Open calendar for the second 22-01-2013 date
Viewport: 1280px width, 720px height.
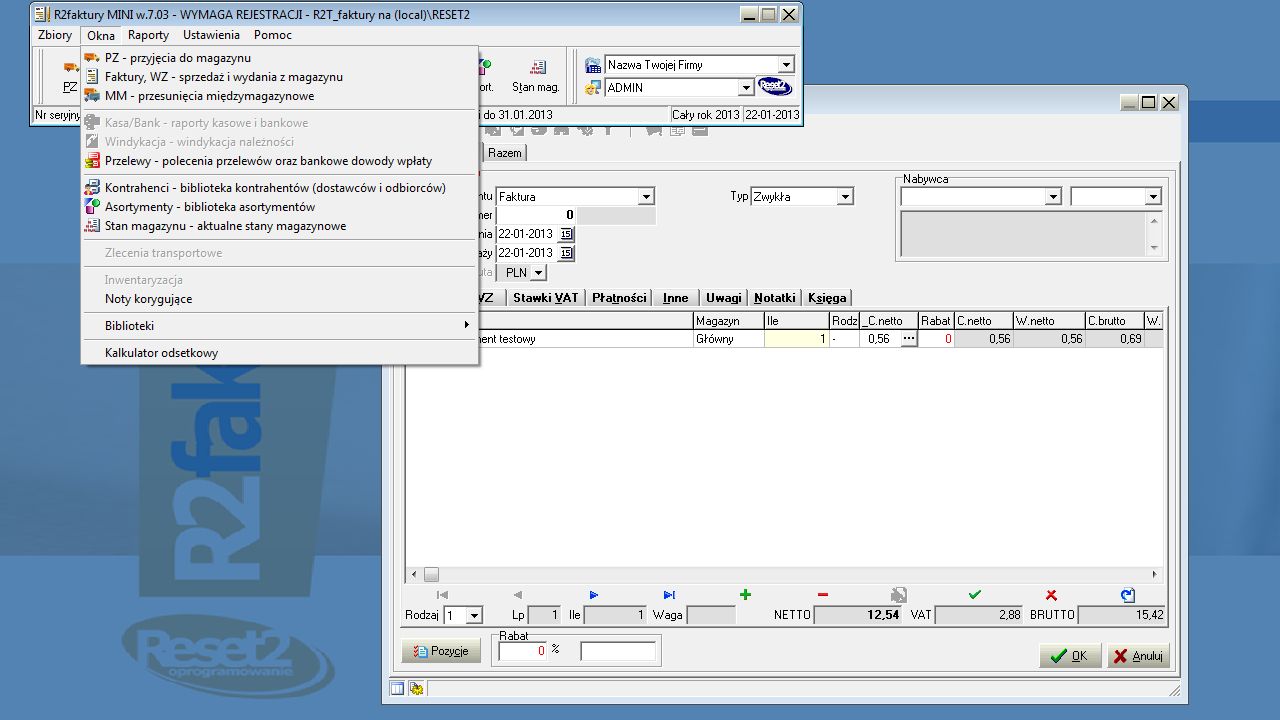click(x=566, y=253)
